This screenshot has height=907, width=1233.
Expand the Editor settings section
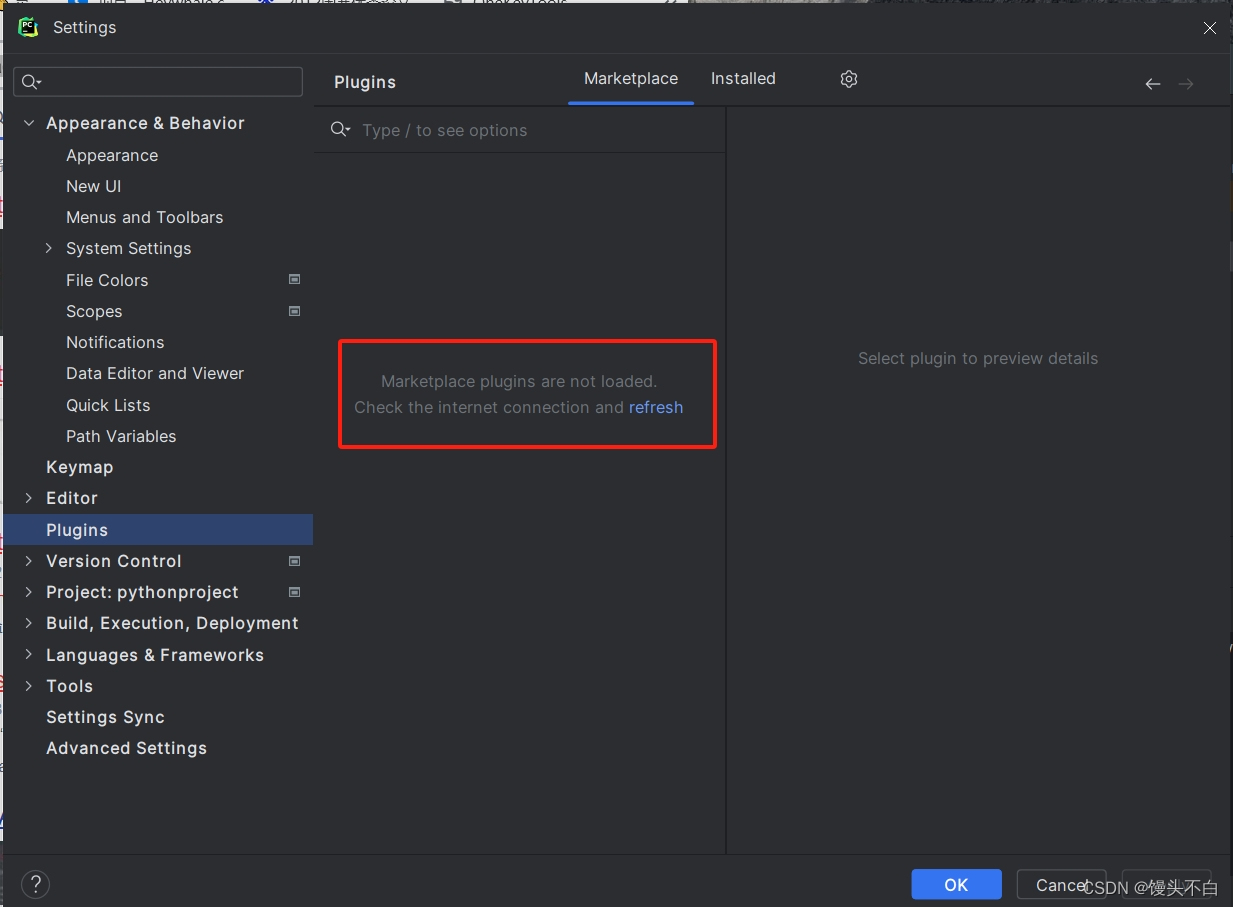(28, 497)
